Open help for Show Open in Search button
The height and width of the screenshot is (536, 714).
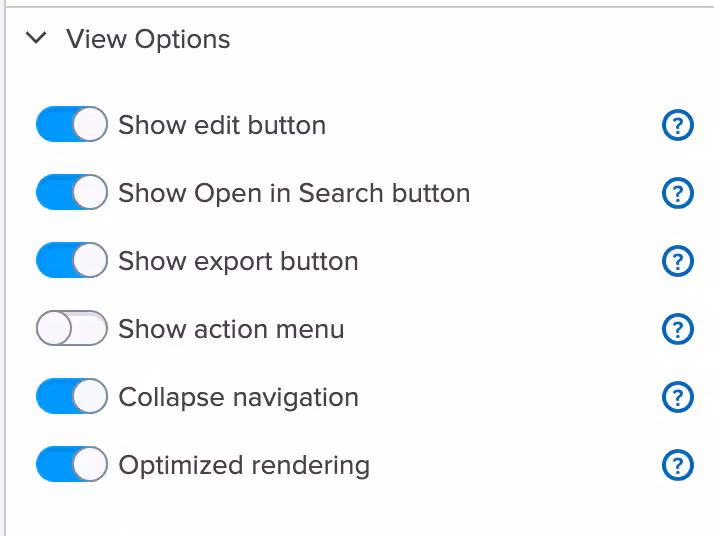(x=678, y=193)
